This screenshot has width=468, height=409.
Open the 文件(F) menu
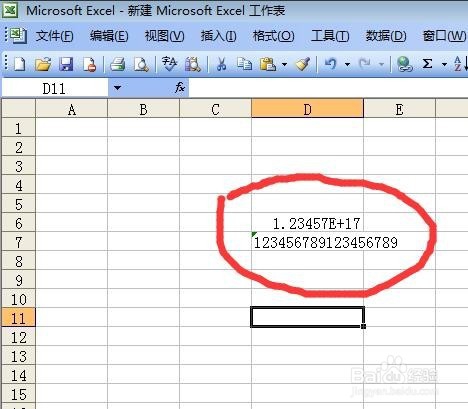55,36
